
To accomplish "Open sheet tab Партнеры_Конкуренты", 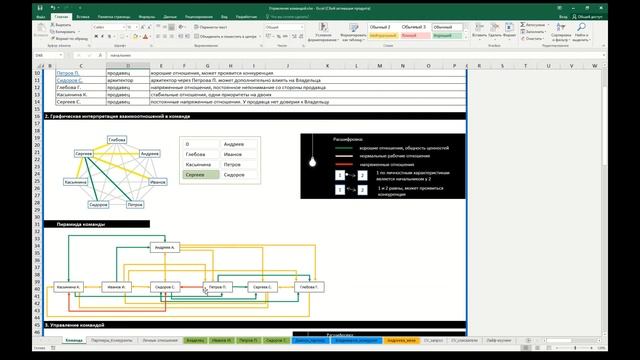I will 111,340.
